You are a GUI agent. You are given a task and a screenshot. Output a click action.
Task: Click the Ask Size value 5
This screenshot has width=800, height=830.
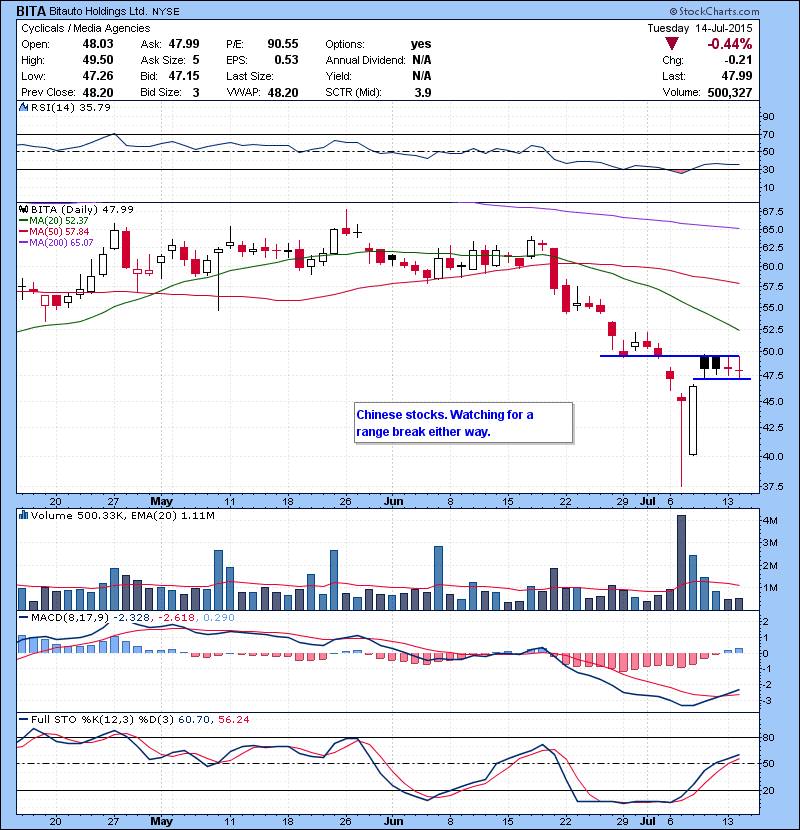[196, 60]
